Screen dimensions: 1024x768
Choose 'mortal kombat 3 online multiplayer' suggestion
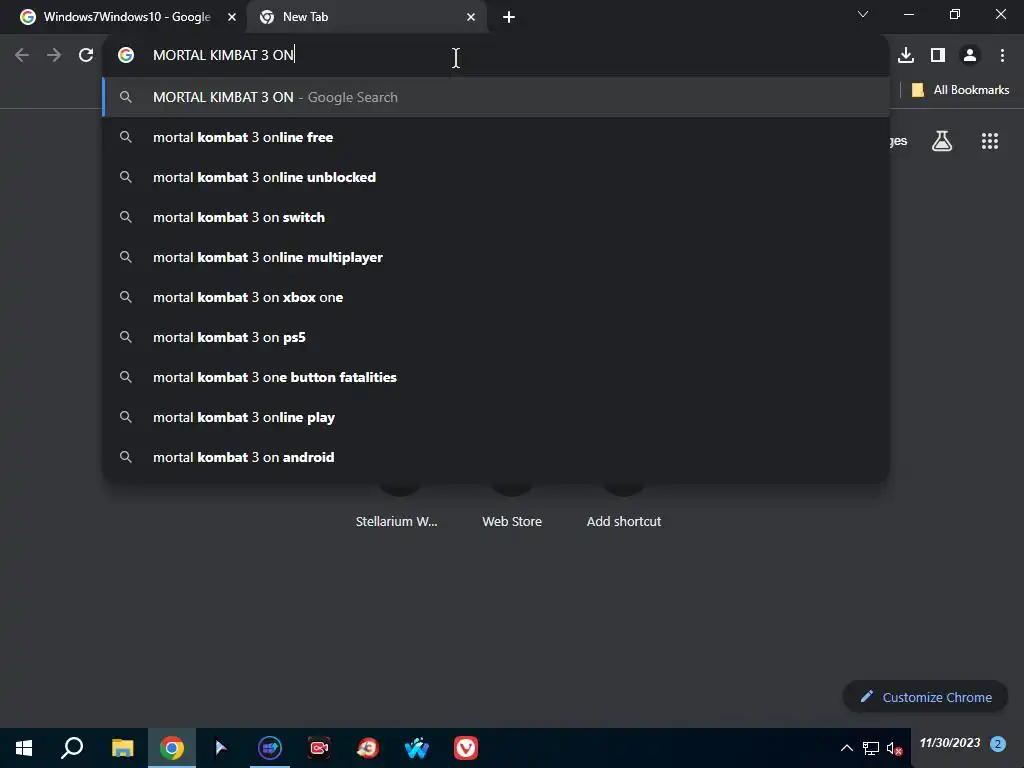(496, 257)
